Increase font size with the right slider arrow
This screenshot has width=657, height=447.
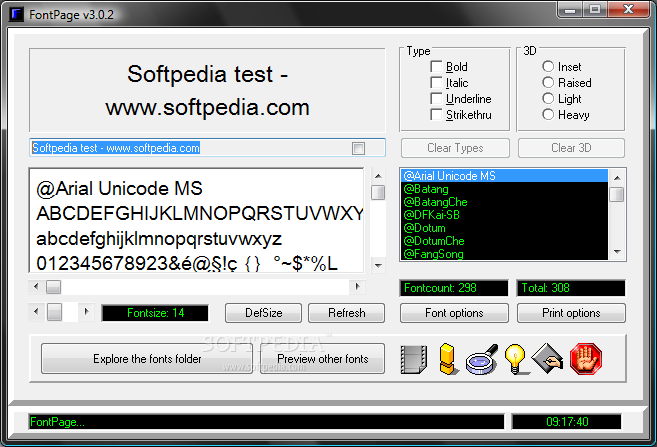[x=87, y=312]
